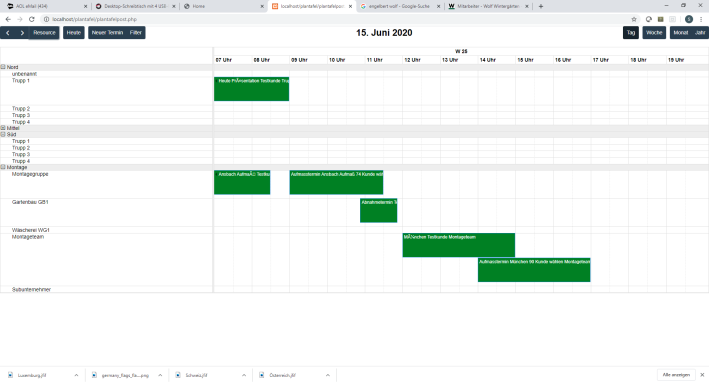Open options for Luxemburg.jfif download
The image size is (709, 384).
click(x=76, y=375)
